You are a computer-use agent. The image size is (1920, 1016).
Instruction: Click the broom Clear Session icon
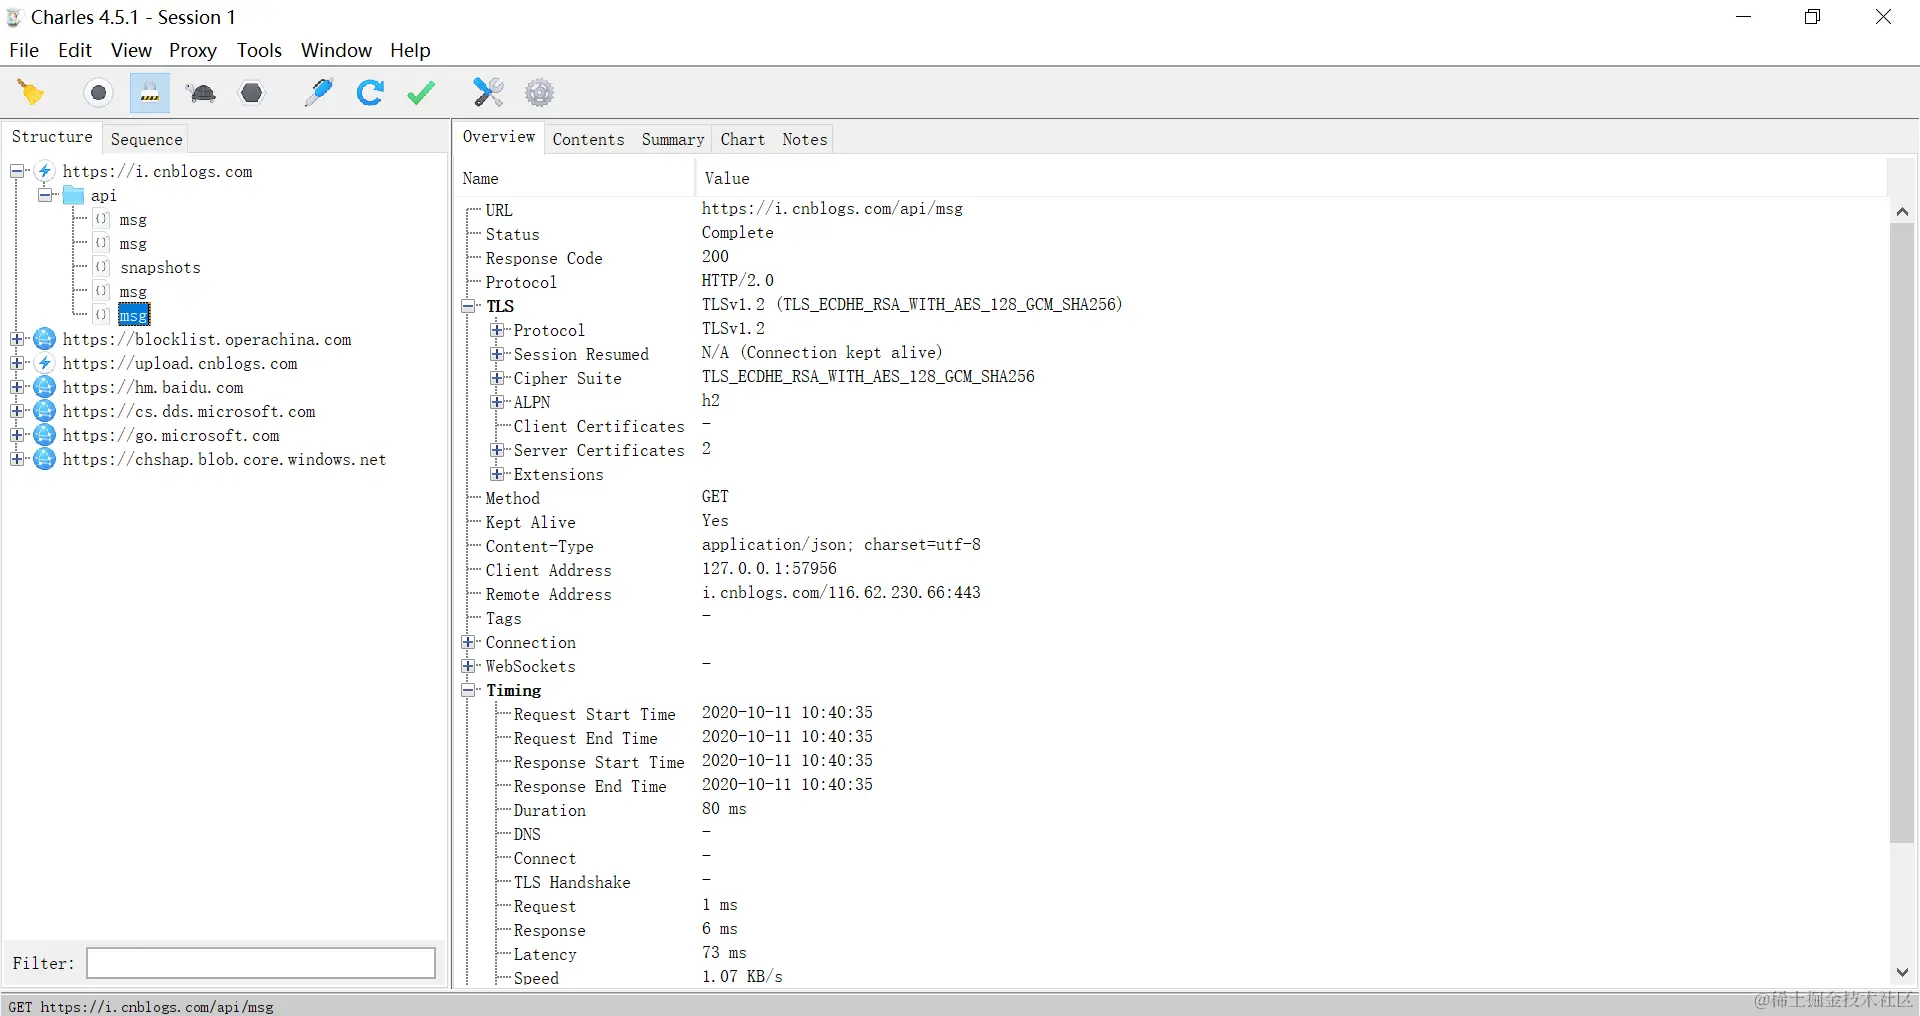(31, 93)
